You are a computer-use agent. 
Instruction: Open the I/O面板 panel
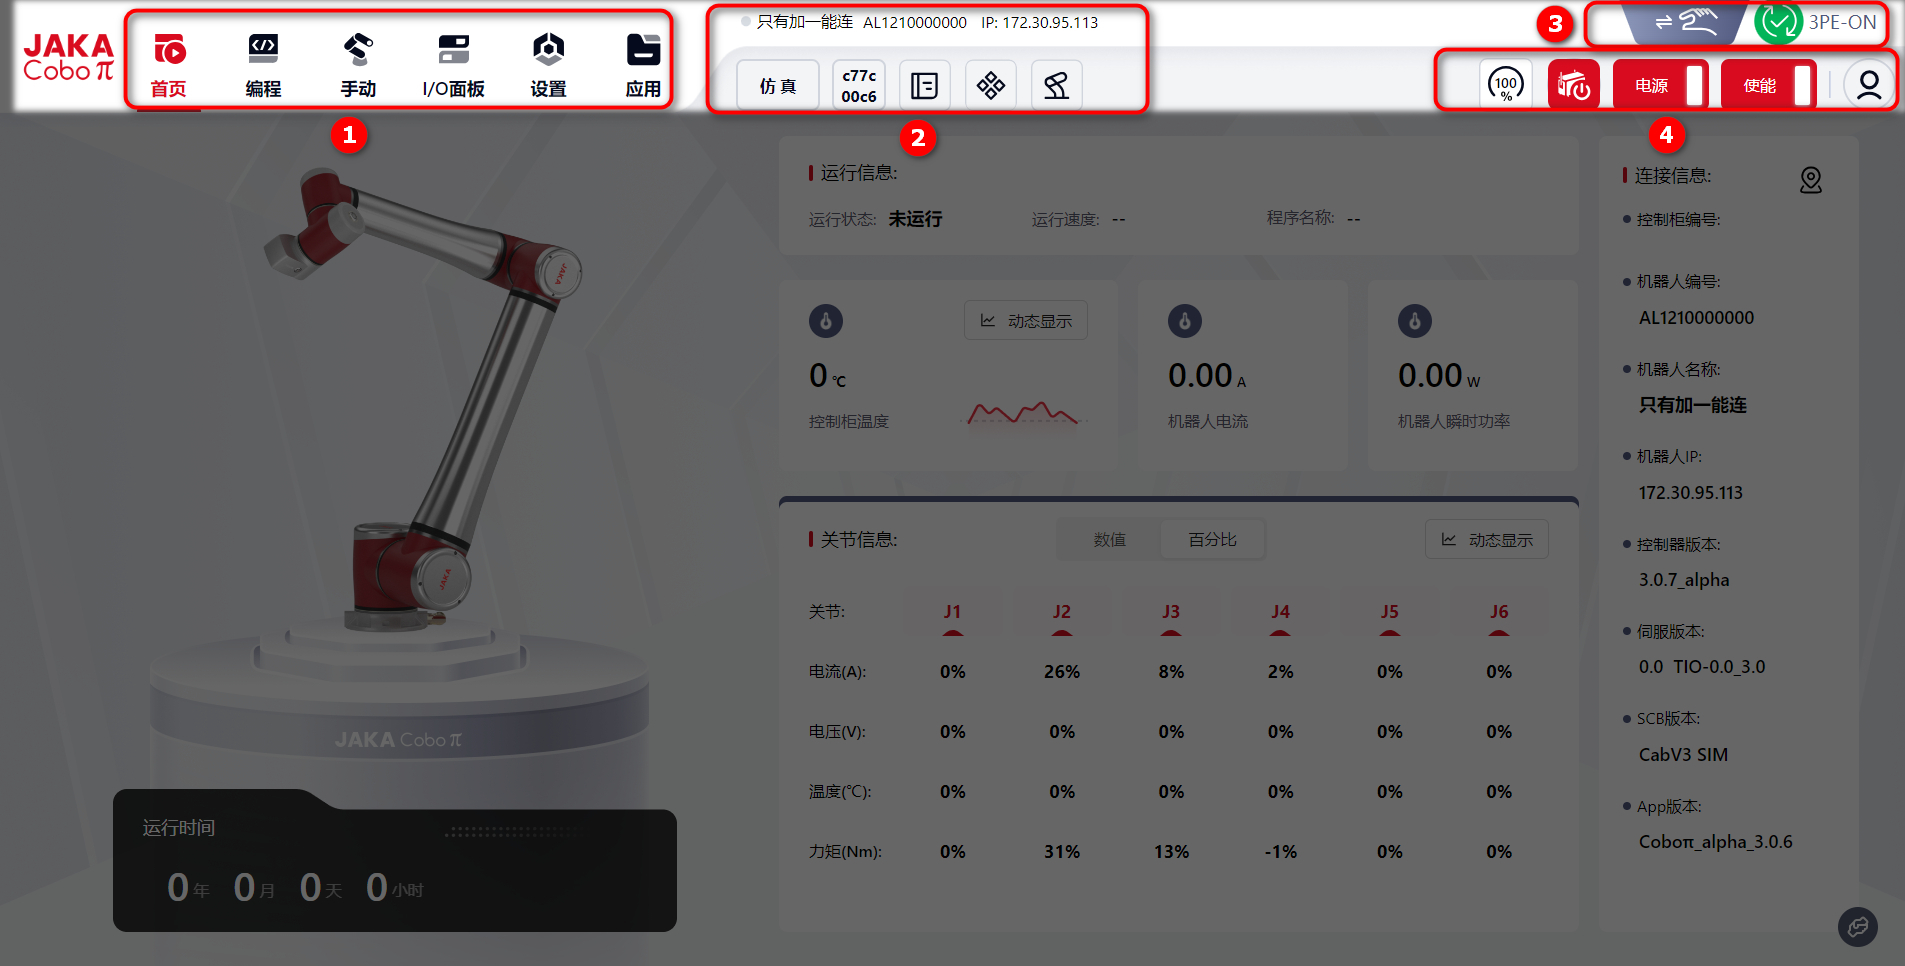pyautogui.click(x=453, y=65)
